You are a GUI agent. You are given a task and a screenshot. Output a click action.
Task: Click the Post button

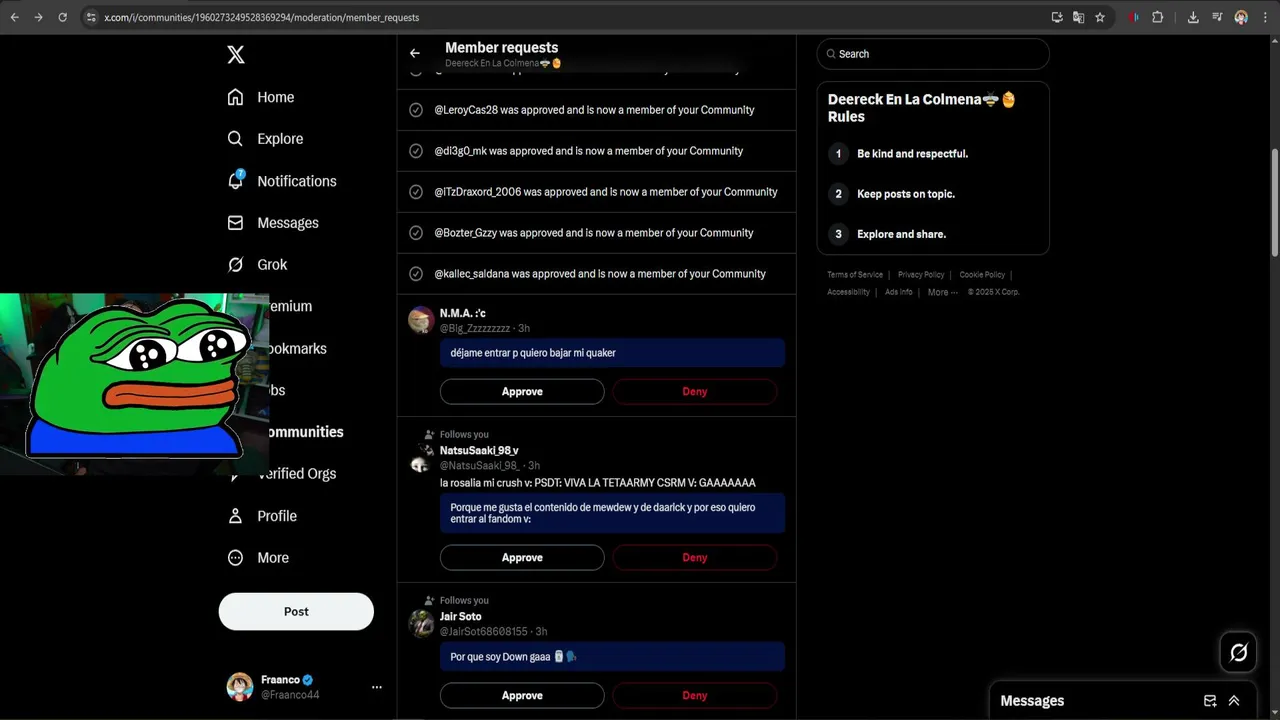click(296, 611)
